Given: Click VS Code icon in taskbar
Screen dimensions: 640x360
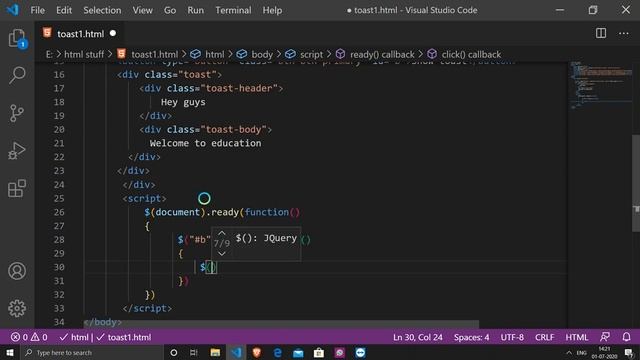Looking at the screenshot, I should (x=236, y=353).
